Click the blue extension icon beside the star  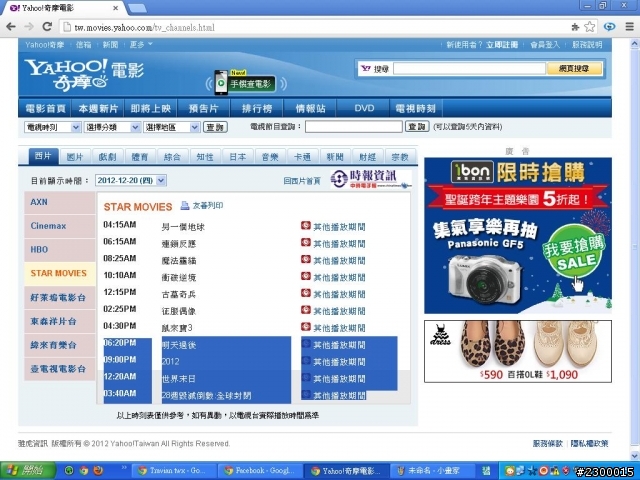(610, 27)
